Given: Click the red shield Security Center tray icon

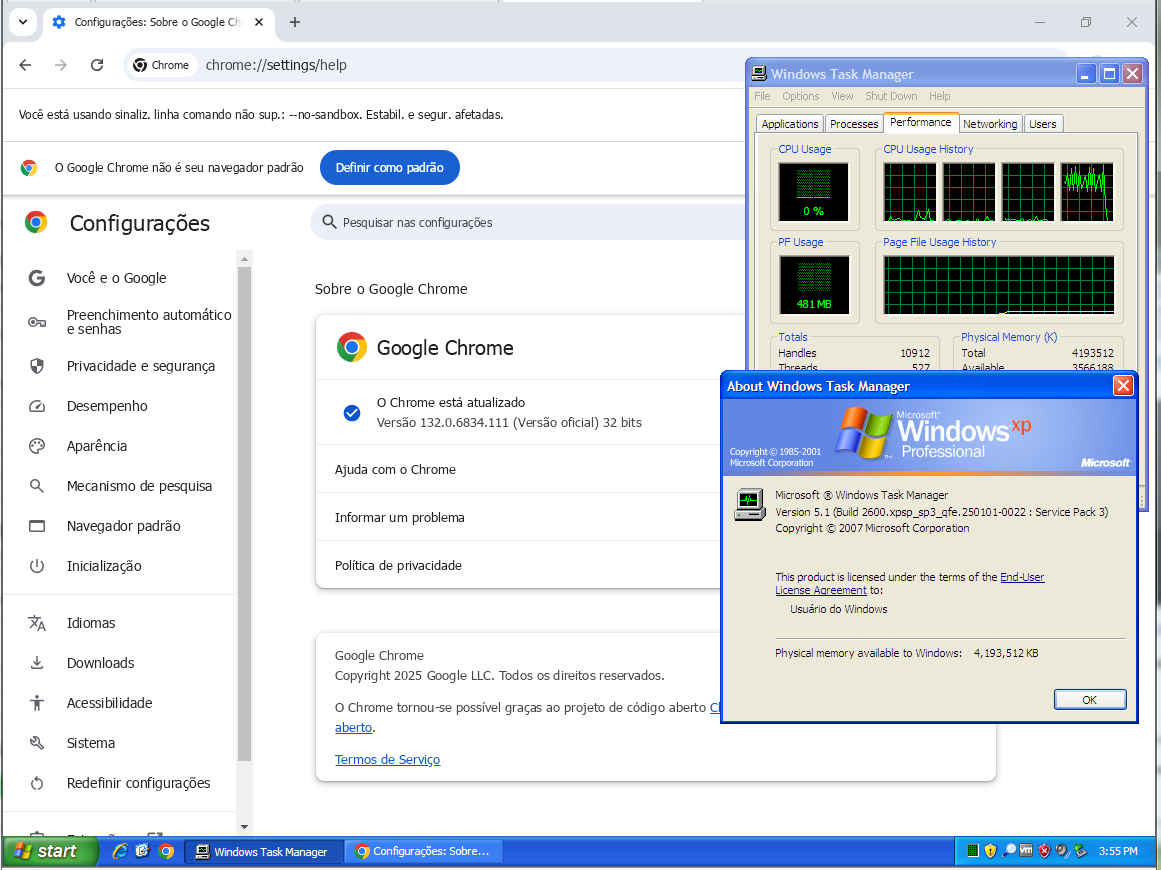Looking at the screenshot, I should click(1045, 851).
